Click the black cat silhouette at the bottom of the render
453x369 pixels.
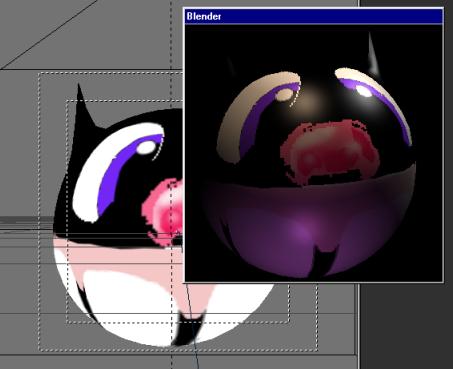tap(324, 260)
